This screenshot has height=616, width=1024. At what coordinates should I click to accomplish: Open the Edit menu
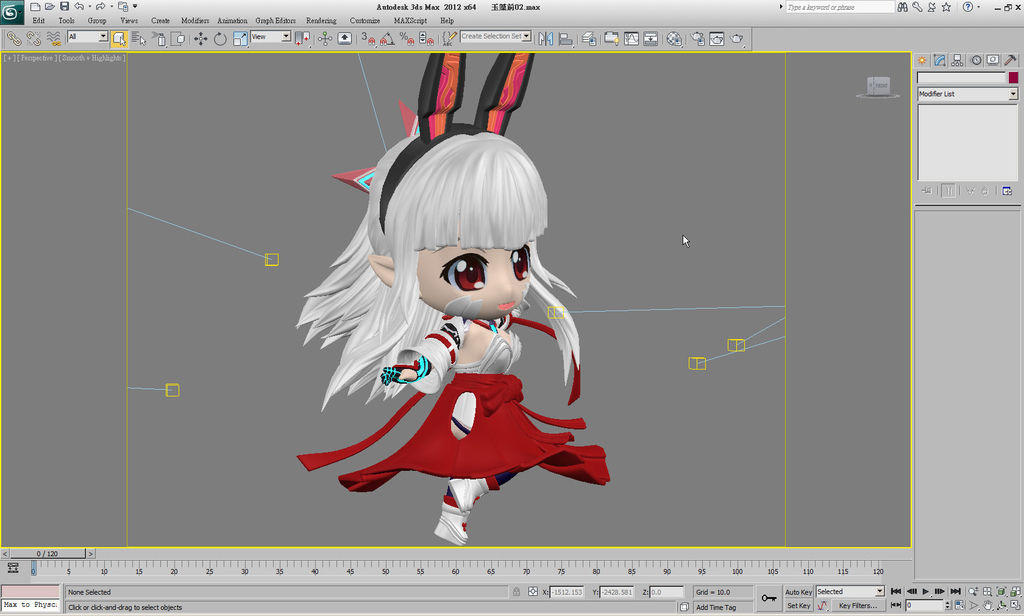tap(39, 20)
